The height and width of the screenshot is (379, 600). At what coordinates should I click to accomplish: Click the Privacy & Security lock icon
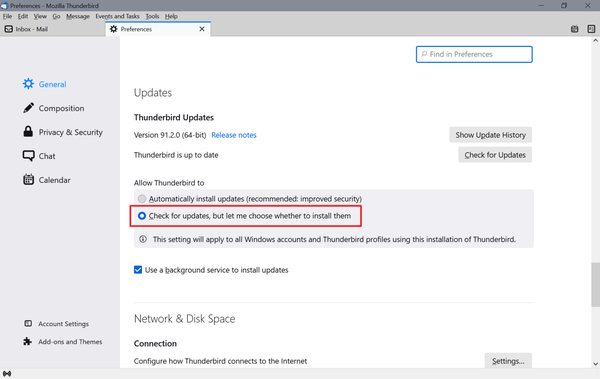28,132
